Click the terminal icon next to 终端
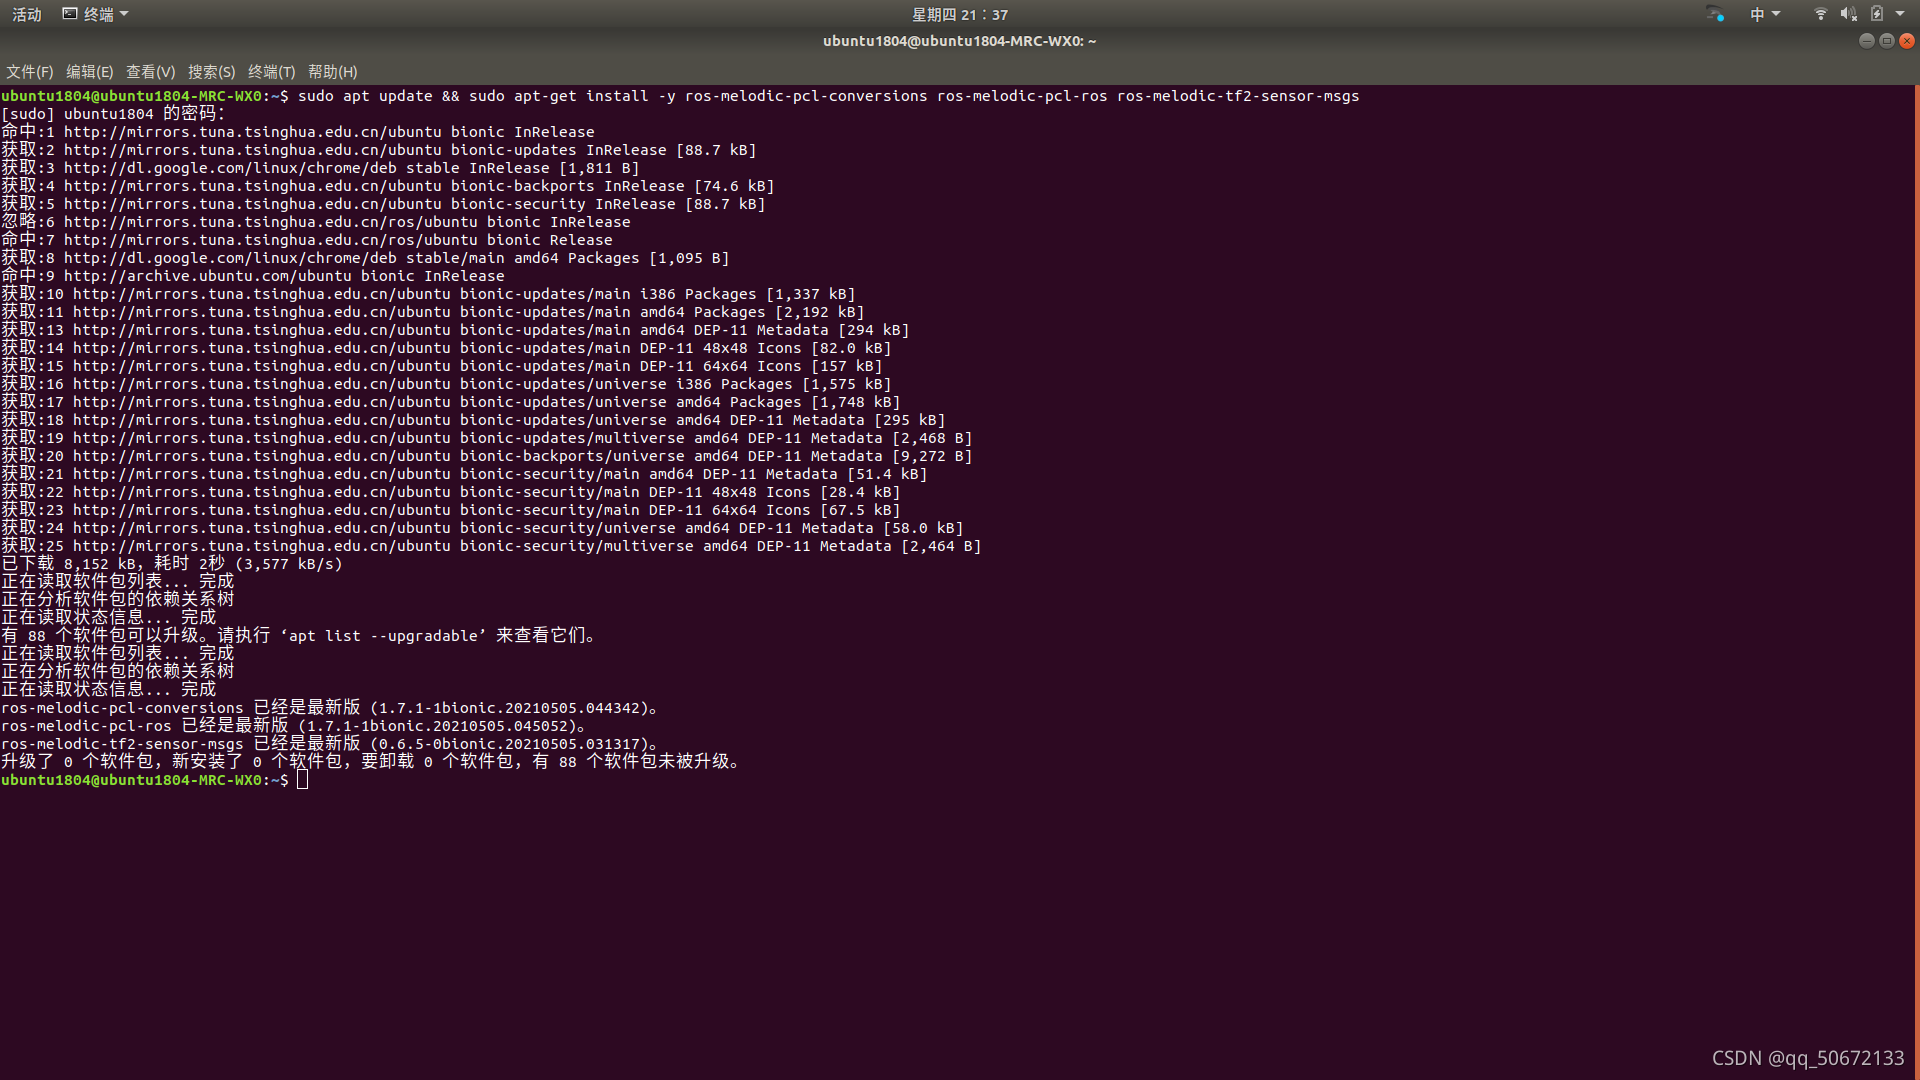Image resolution: width=1920 pixels, height=1080 pixels. [69, 14]
